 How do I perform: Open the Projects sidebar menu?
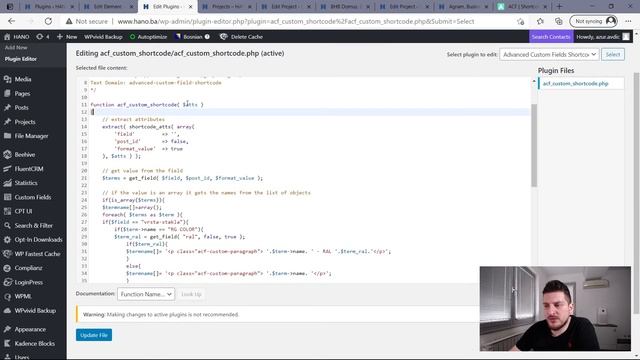click(25, 122)
